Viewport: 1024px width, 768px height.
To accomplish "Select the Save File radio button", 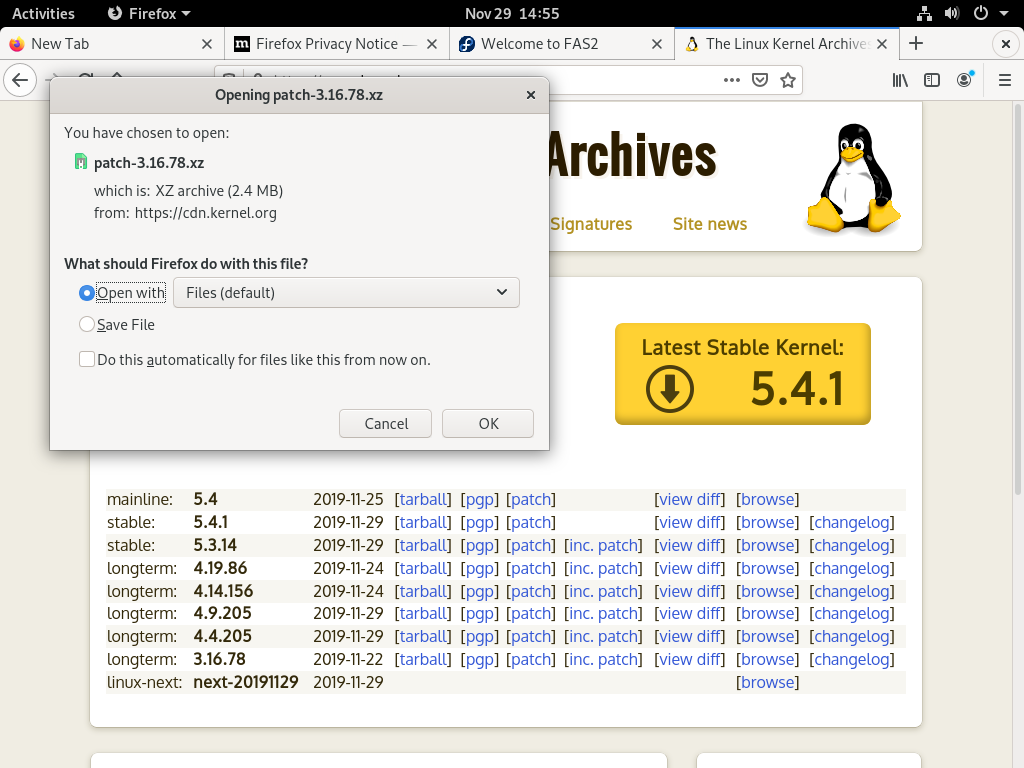I will click(x=86, y=324).
